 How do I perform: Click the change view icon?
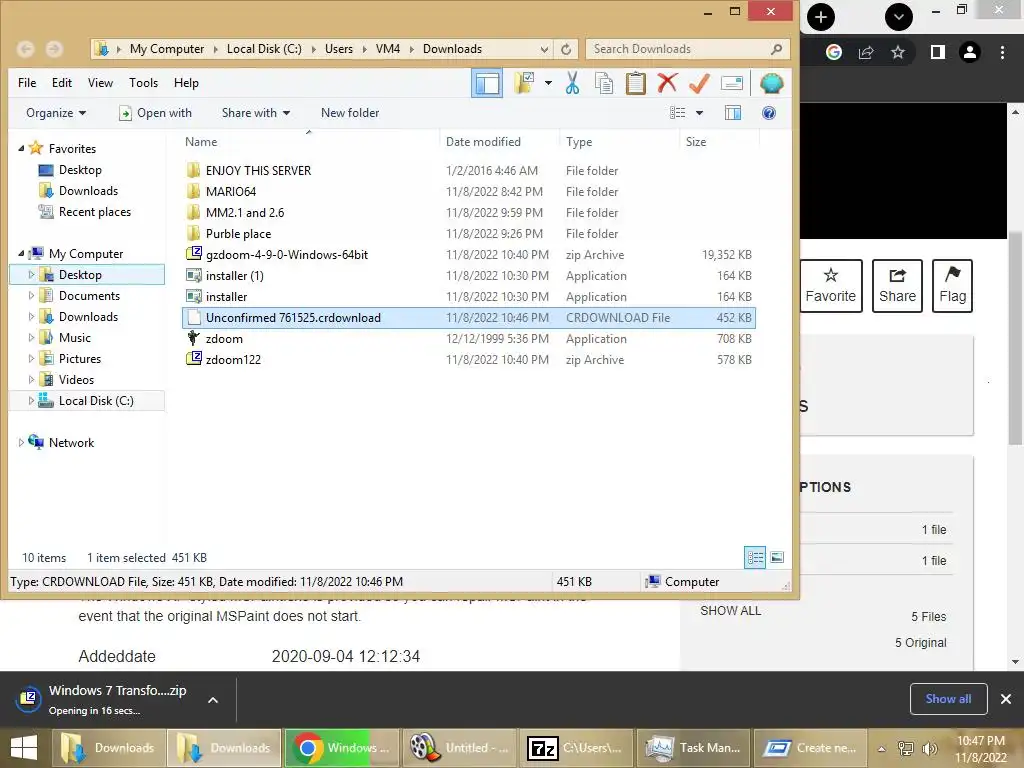[x=678, y=113]
